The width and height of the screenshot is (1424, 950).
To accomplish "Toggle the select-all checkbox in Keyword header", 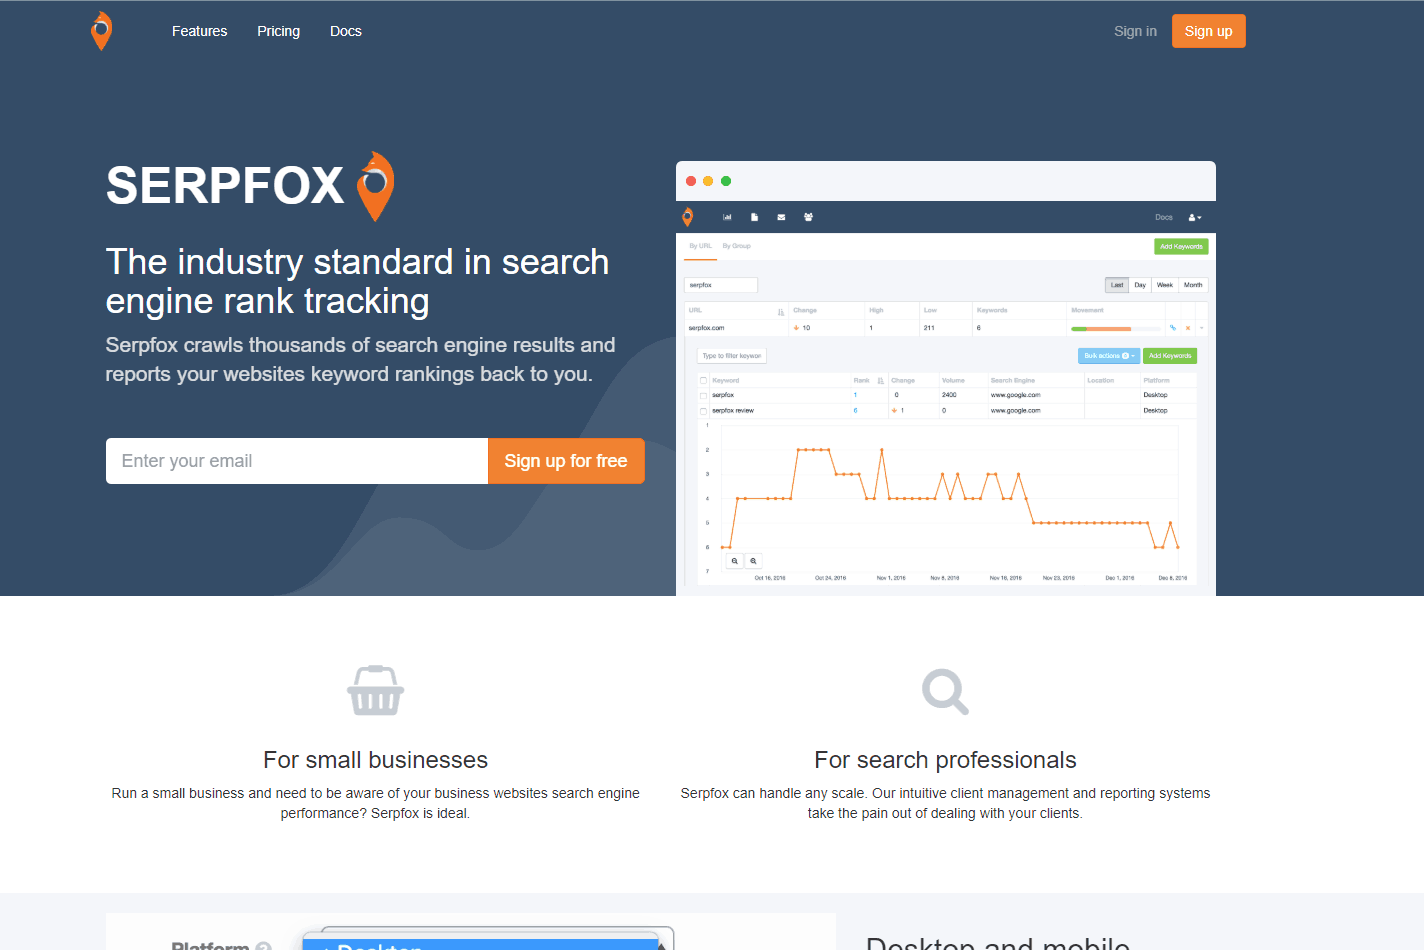I will 704,381.
